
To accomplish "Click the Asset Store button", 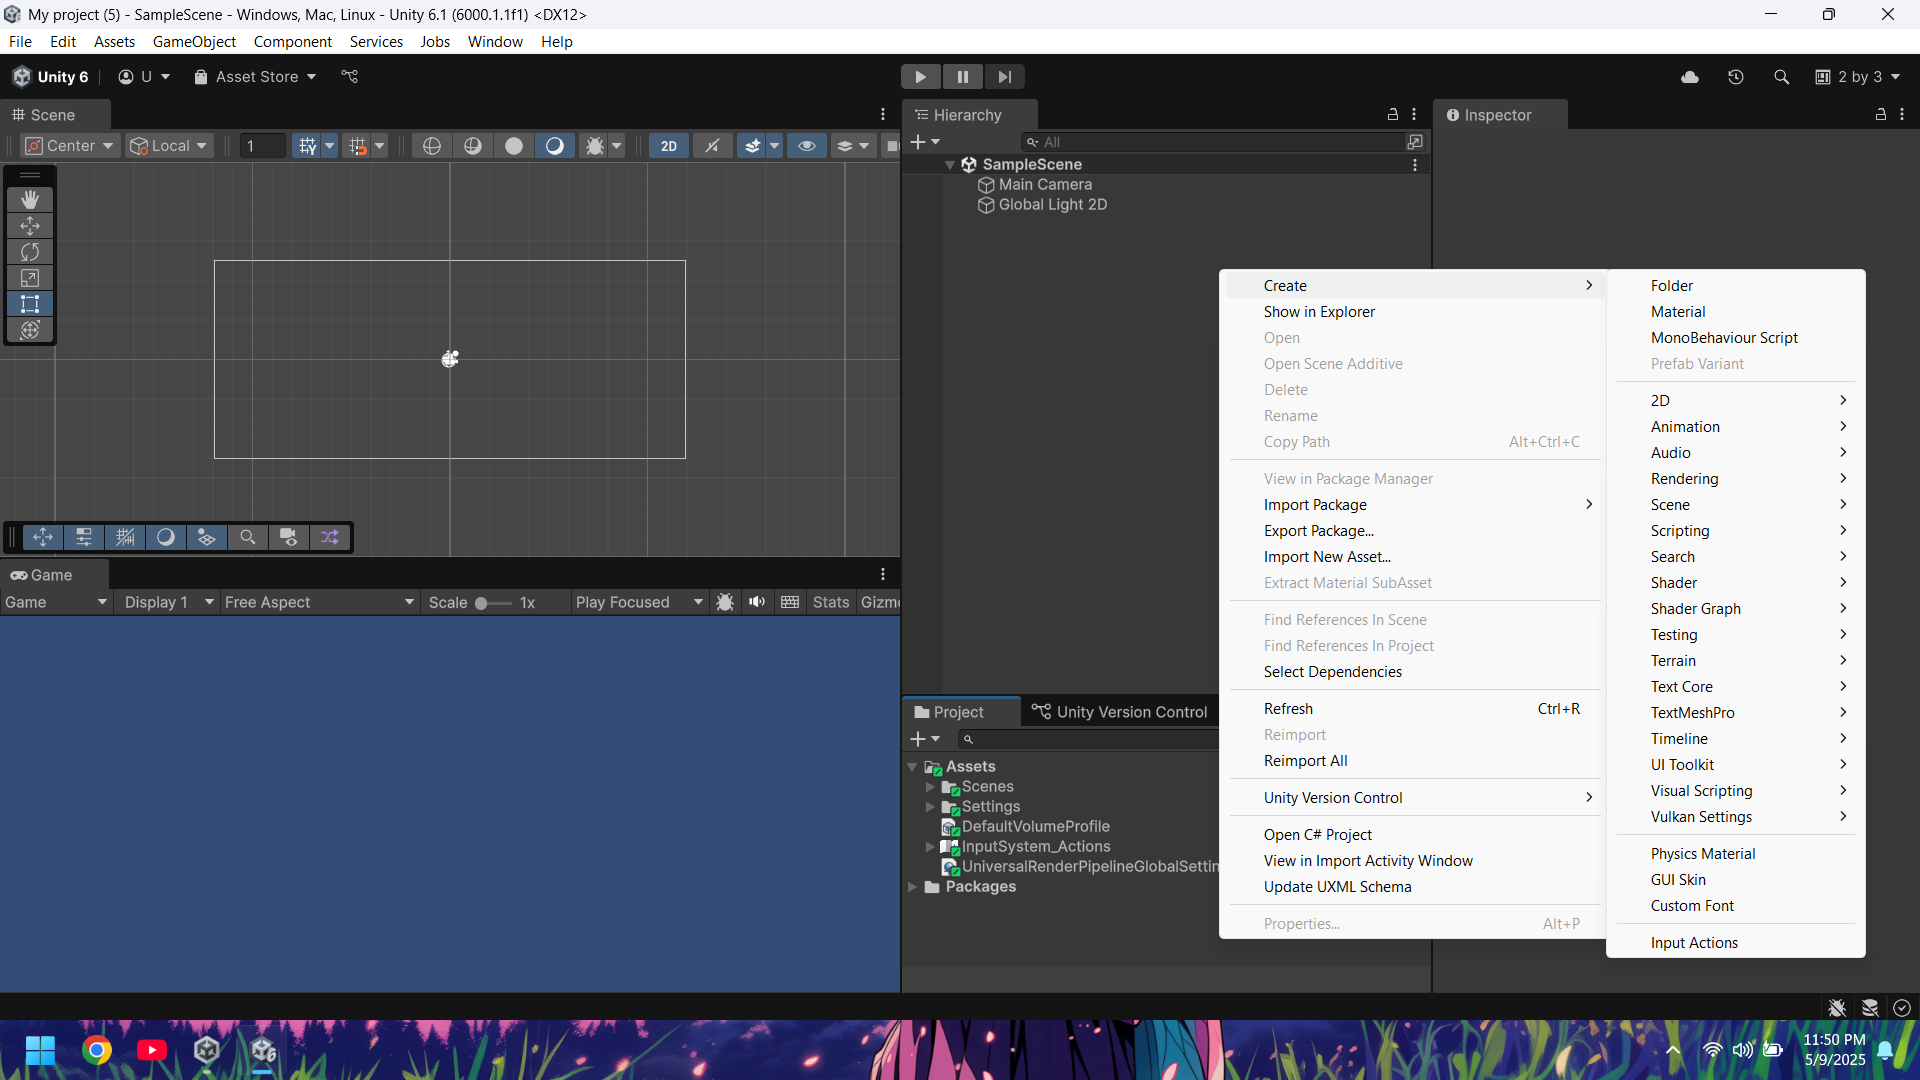I will (x=255, y=77).
